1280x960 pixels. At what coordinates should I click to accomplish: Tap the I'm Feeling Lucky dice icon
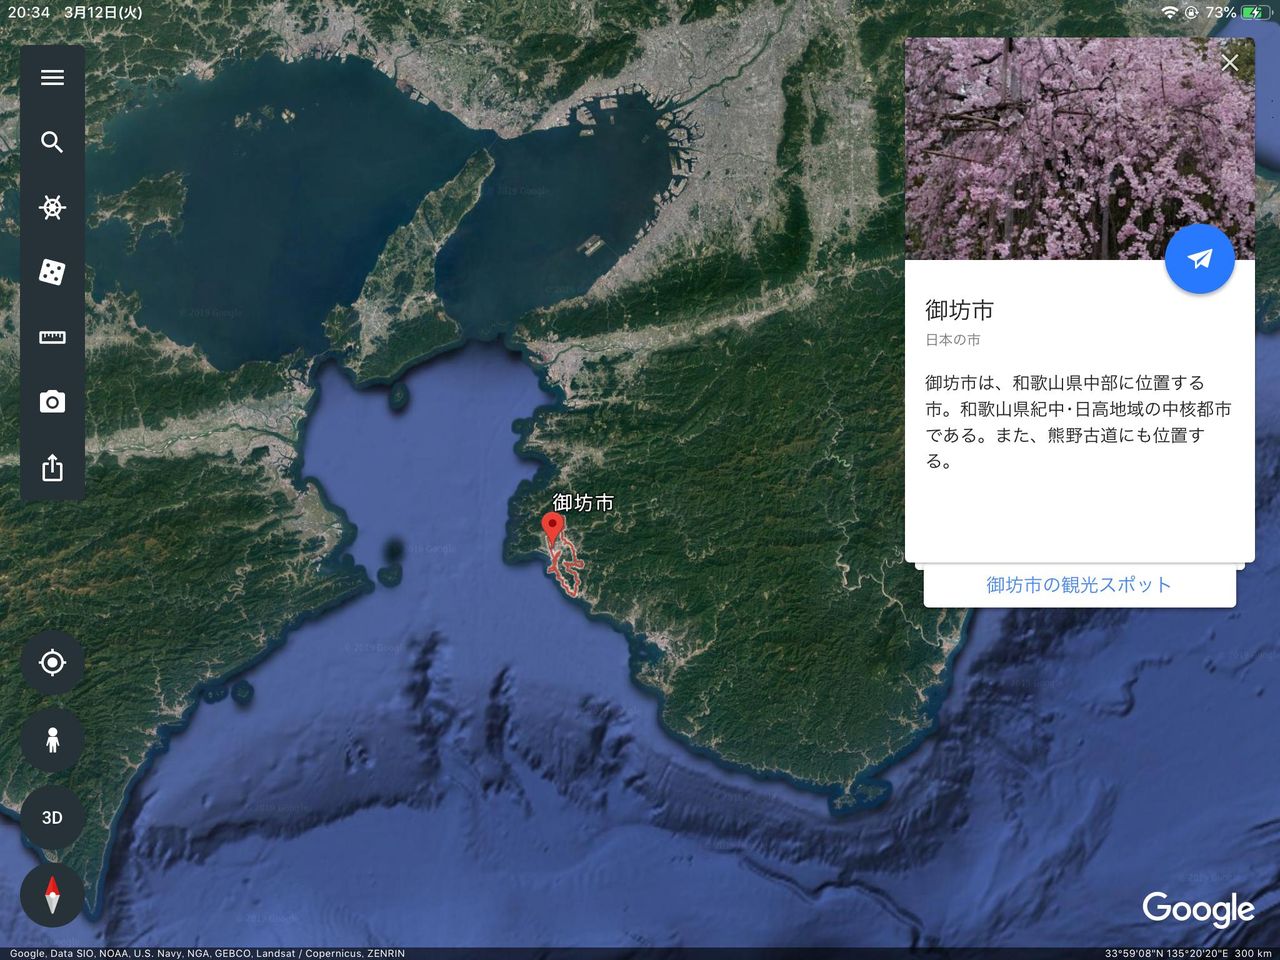52,272
